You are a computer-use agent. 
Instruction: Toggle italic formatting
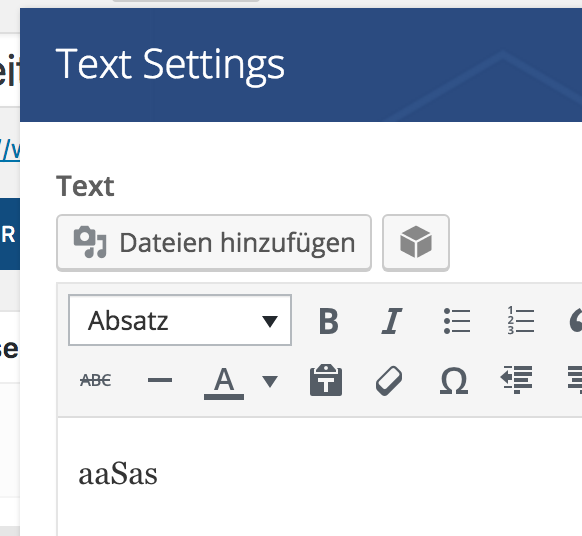point(392,321)
